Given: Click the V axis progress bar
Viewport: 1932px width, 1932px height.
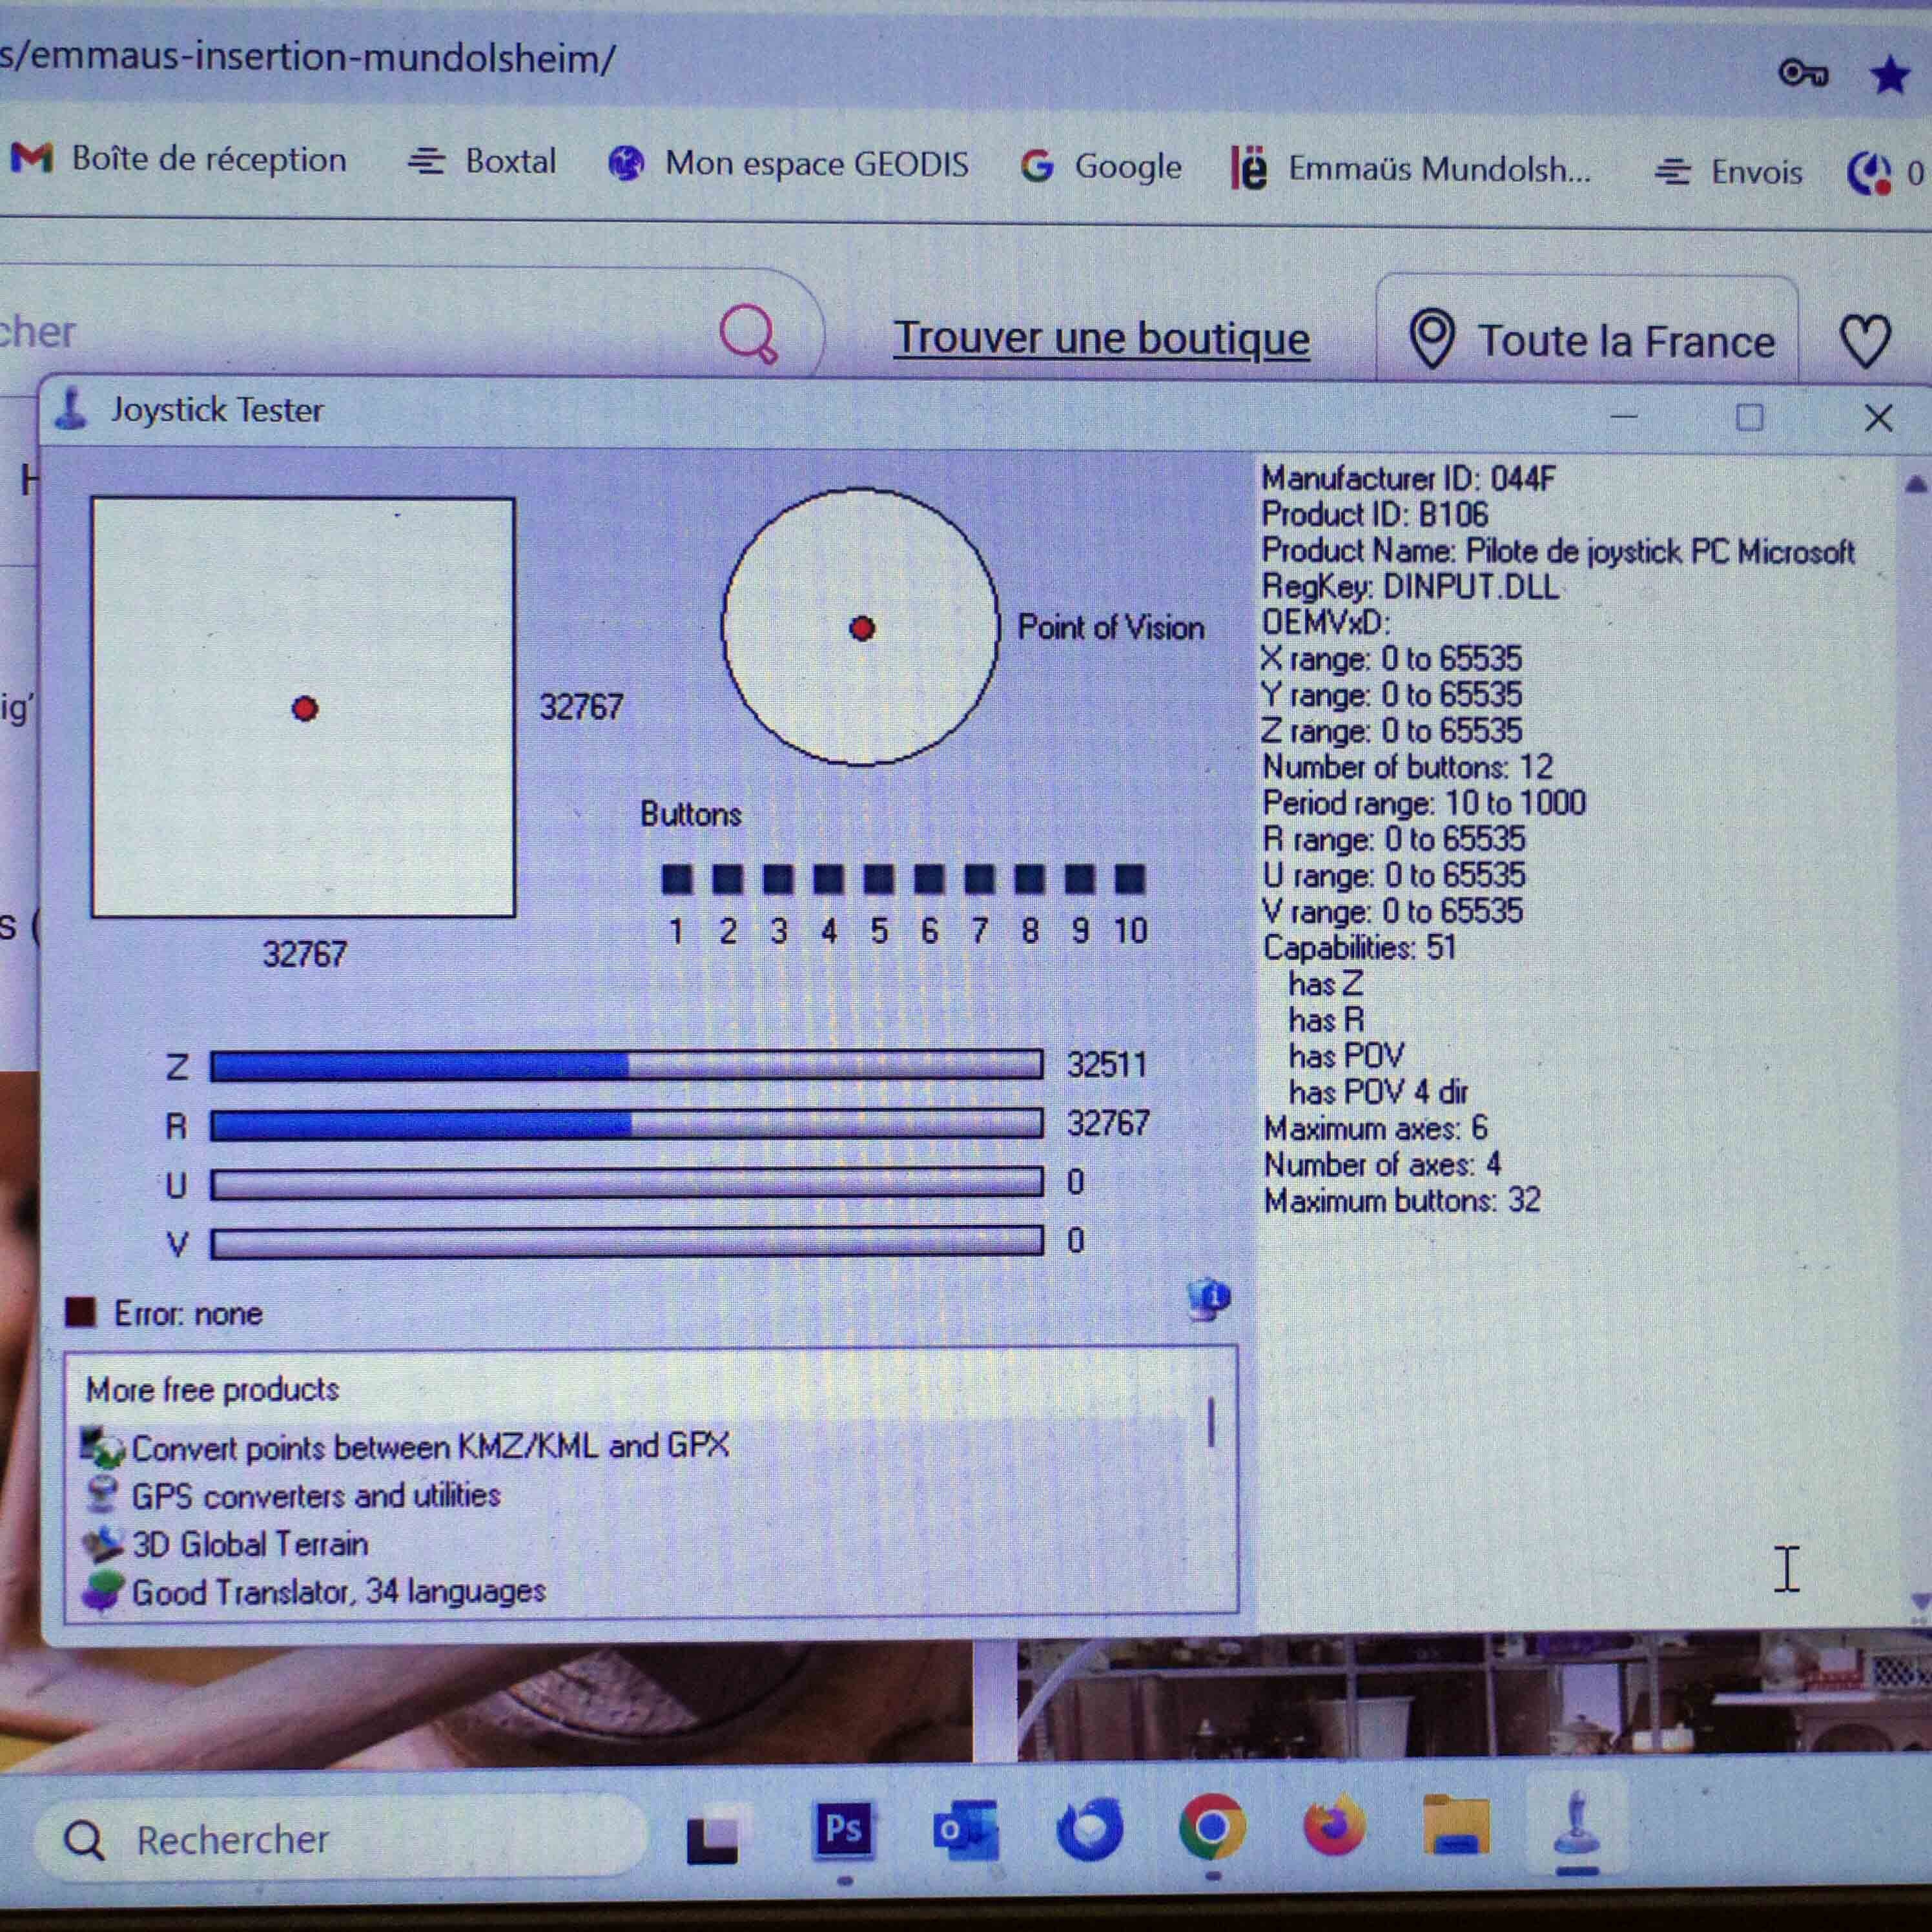Looking at the screenshot, I should point(627,1242).
